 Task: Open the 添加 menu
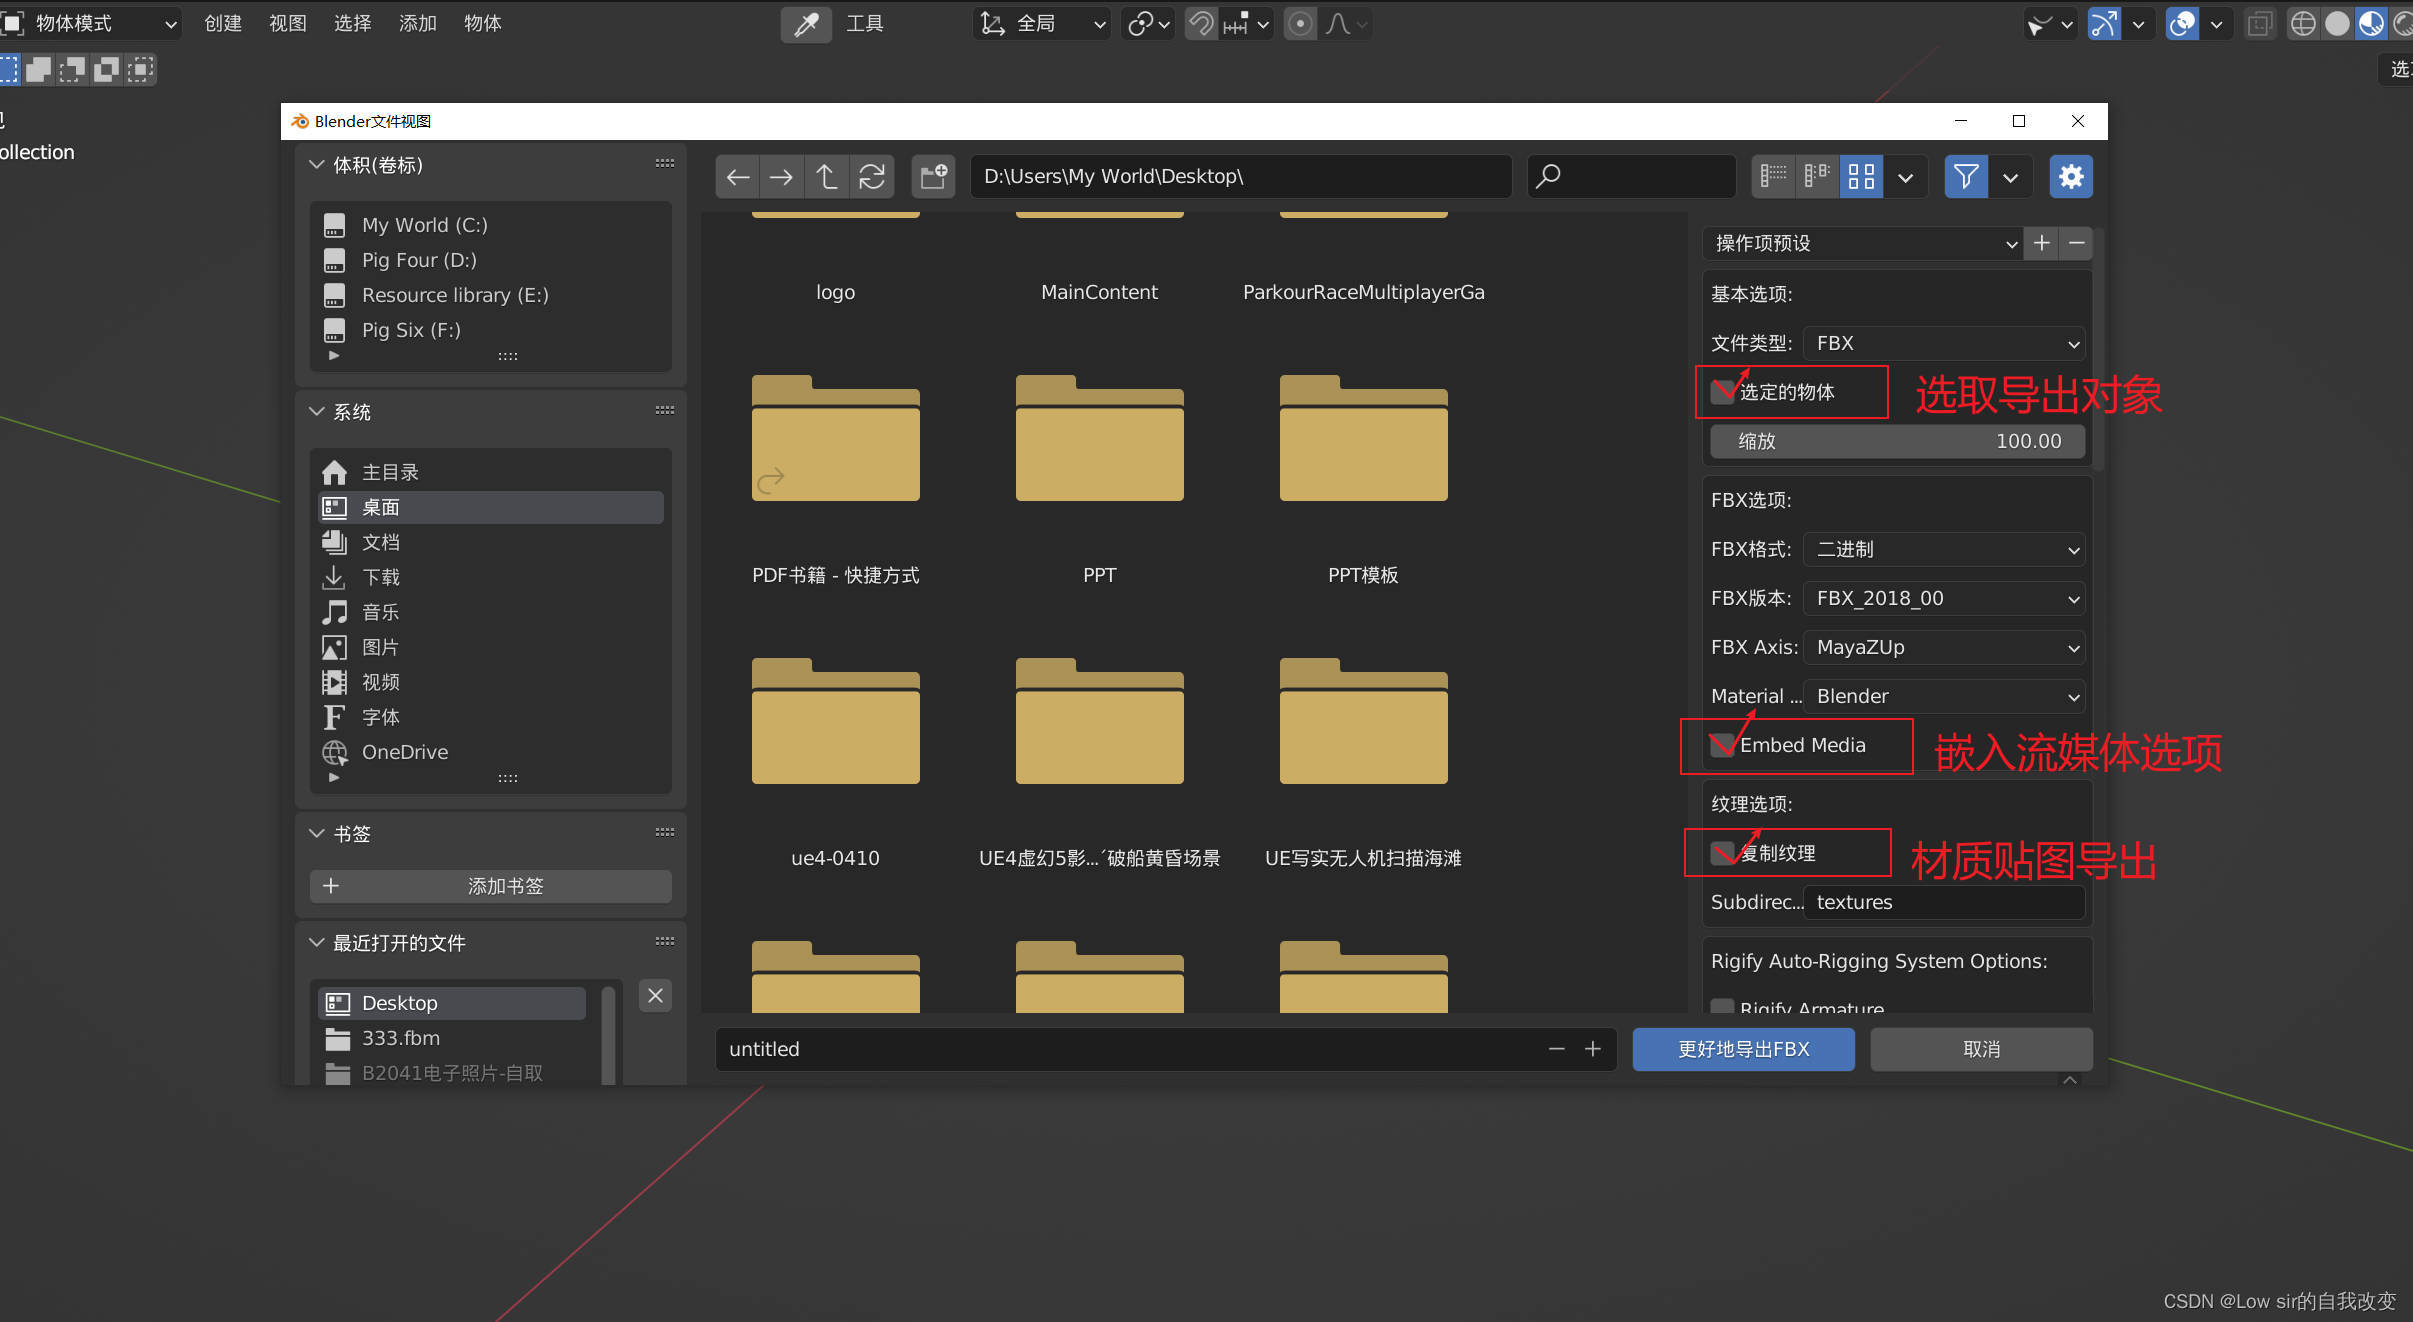tap(417, 23)
